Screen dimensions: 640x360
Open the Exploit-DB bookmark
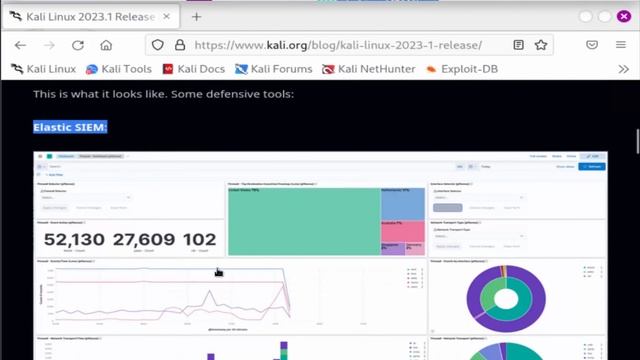point(462,69)
